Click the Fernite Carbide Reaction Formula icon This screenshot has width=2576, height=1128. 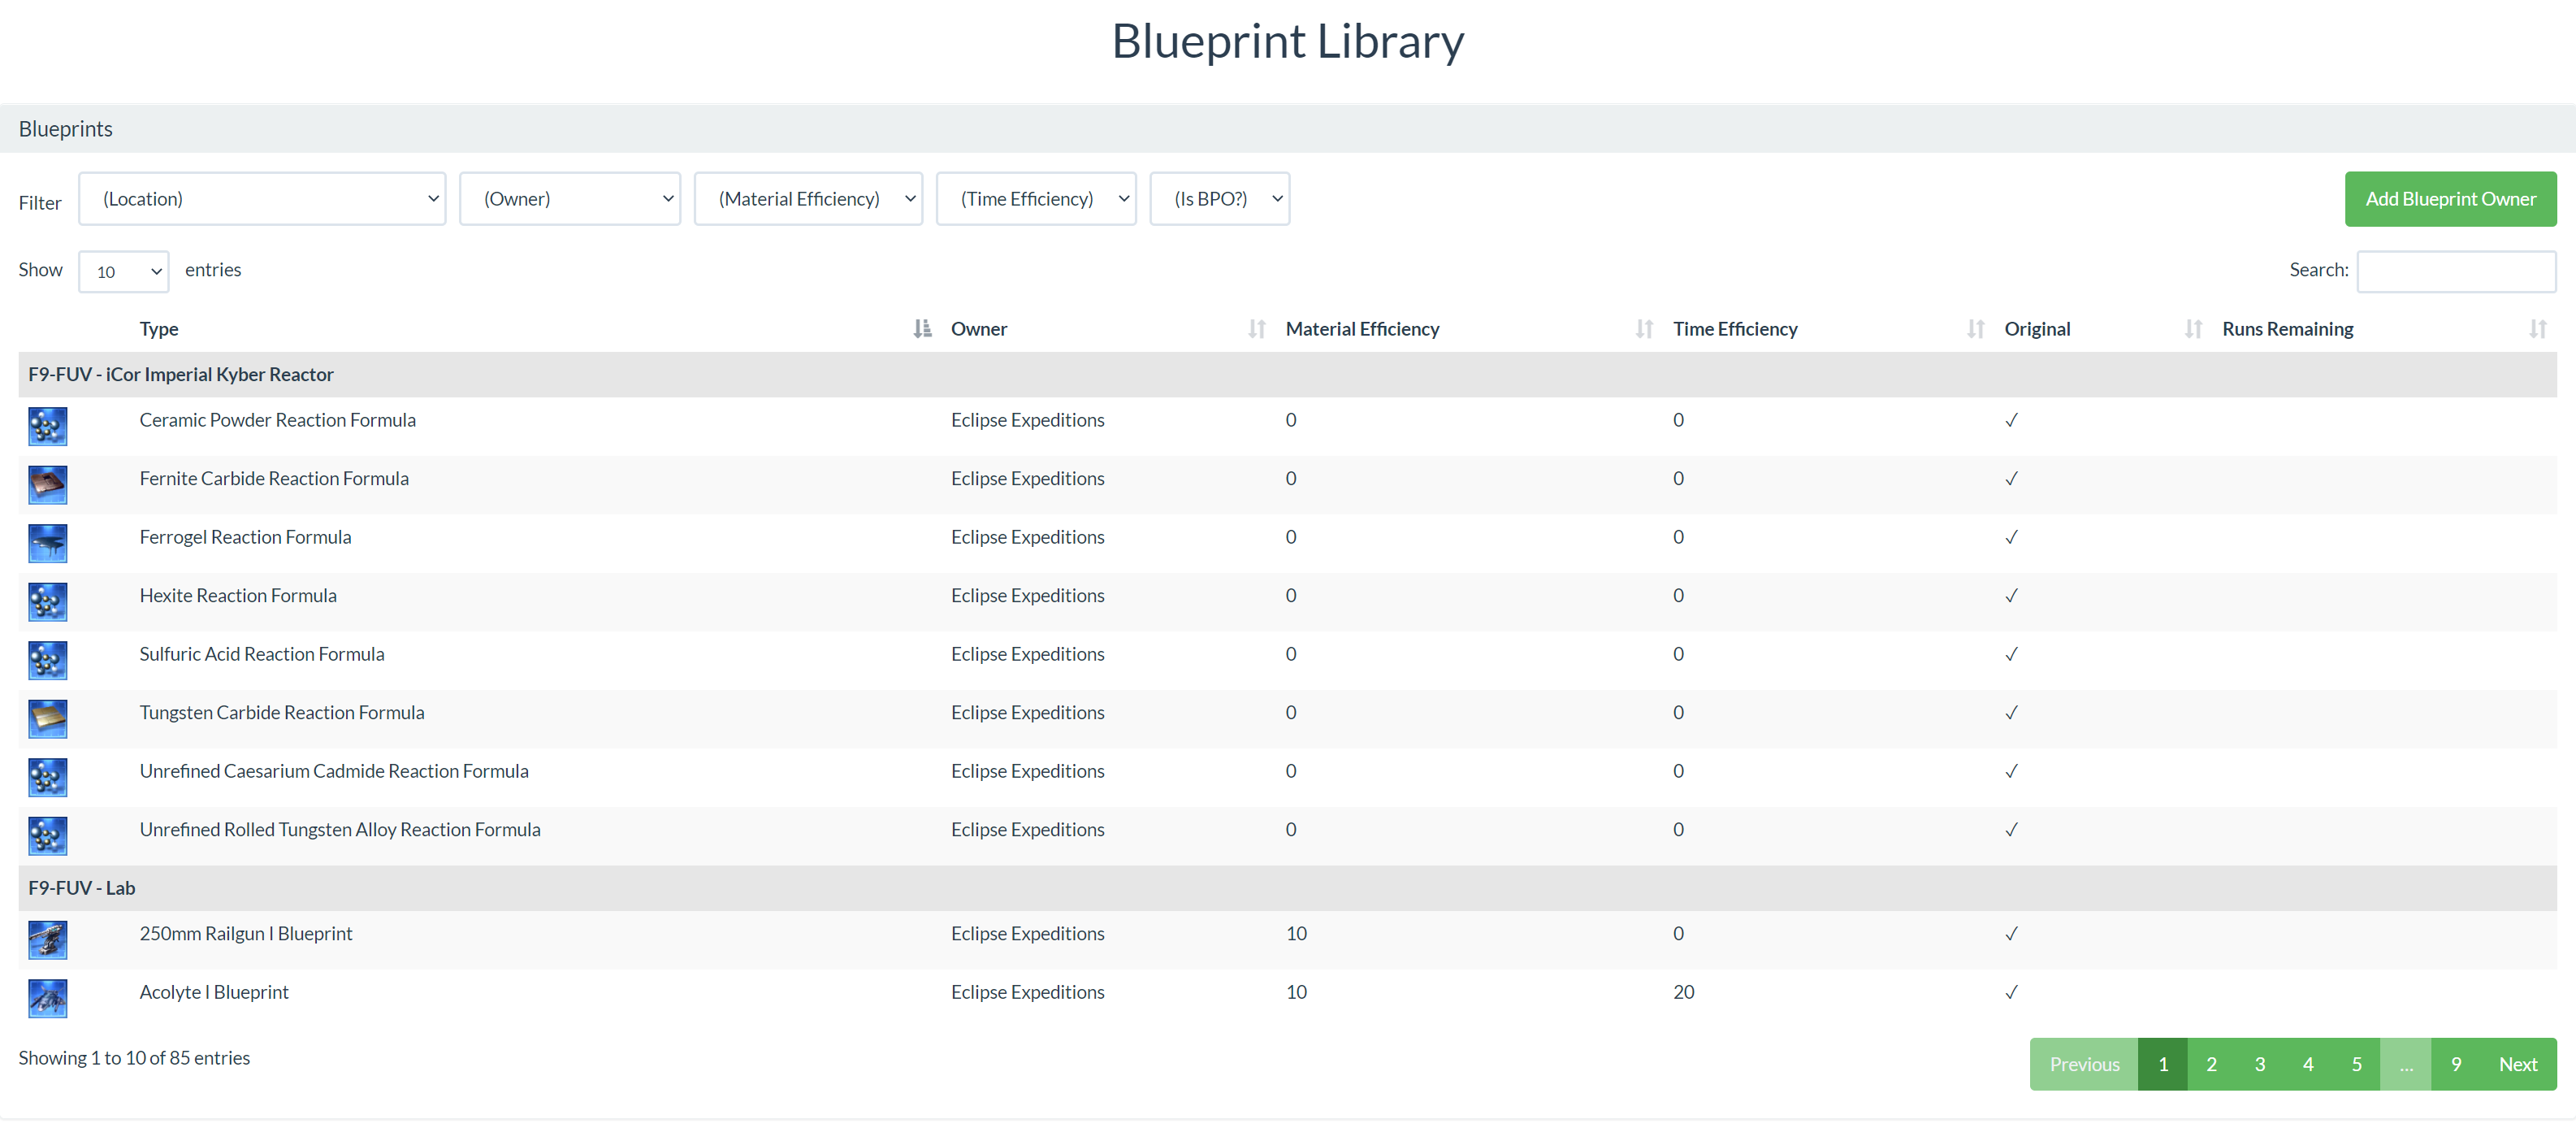[47, 485]
